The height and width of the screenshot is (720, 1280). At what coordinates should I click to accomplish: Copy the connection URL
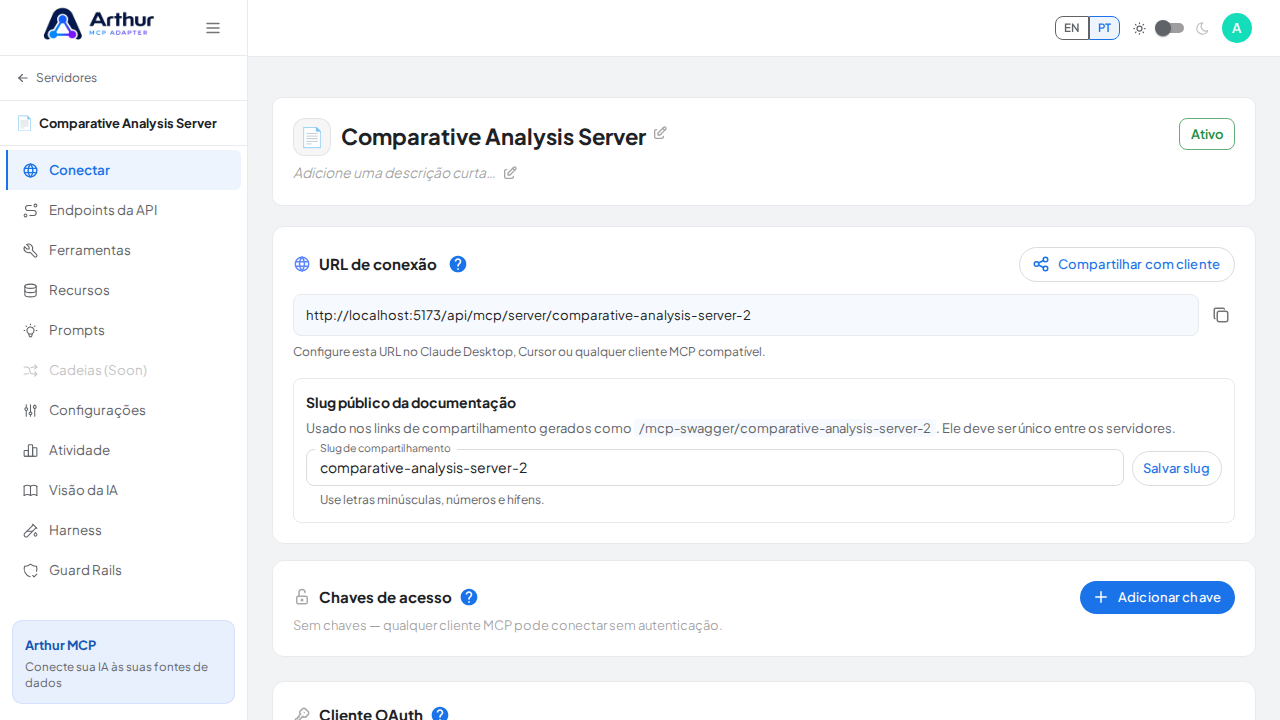[1221, 315]
